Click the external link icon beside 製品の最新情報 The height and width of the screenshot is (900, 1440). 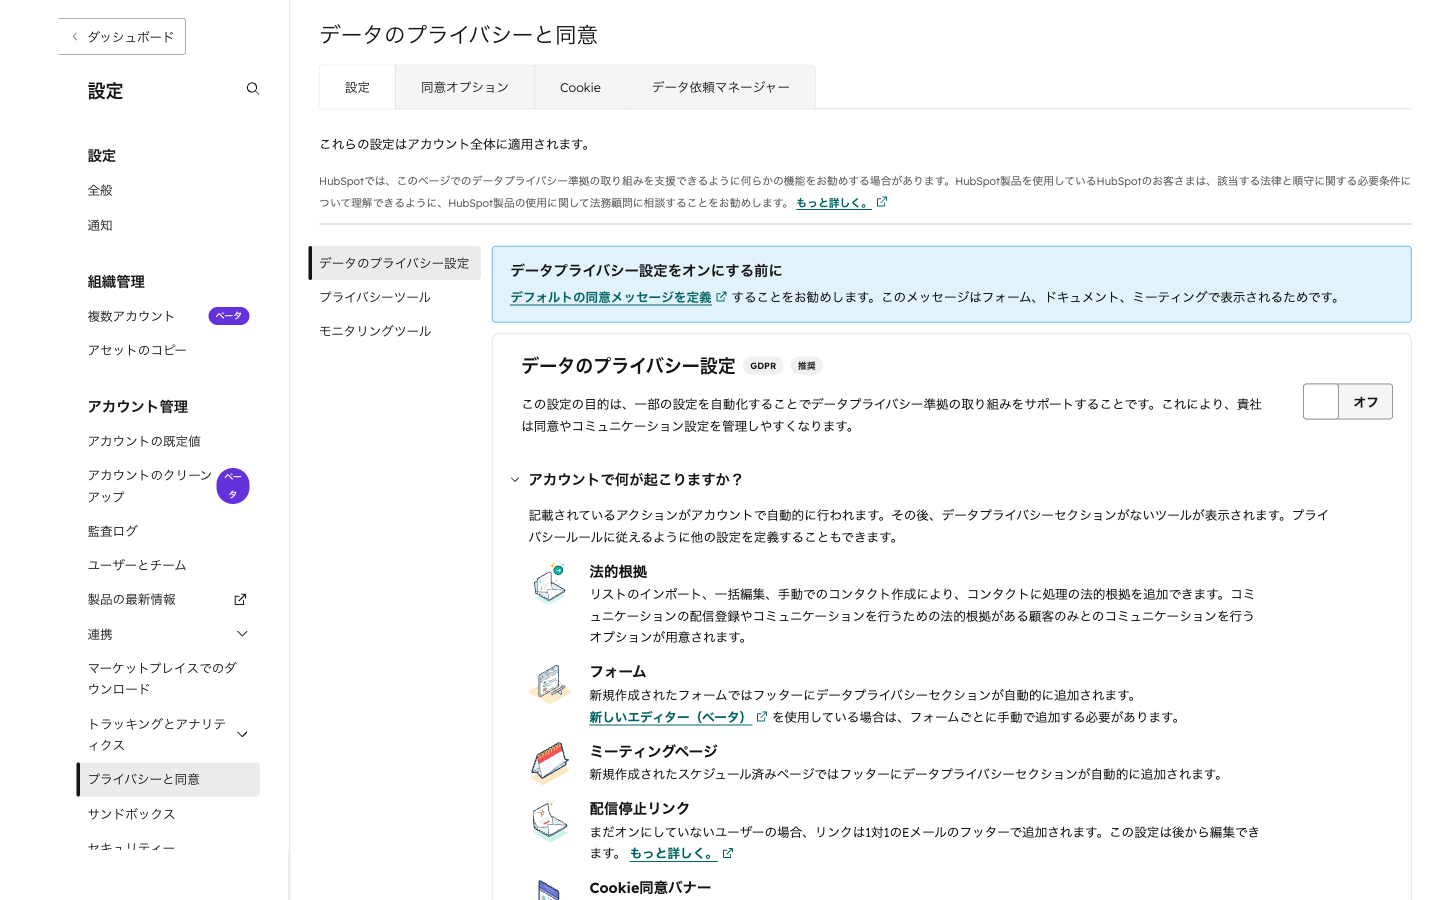click(240, 600)
